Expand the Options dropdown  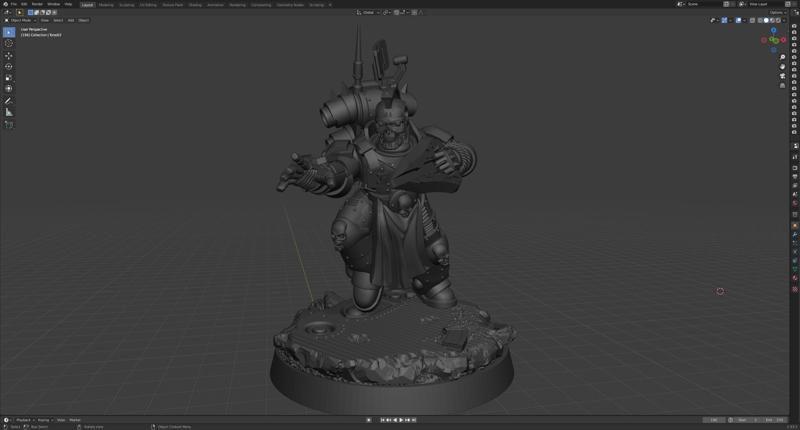[x=778, y=12]
